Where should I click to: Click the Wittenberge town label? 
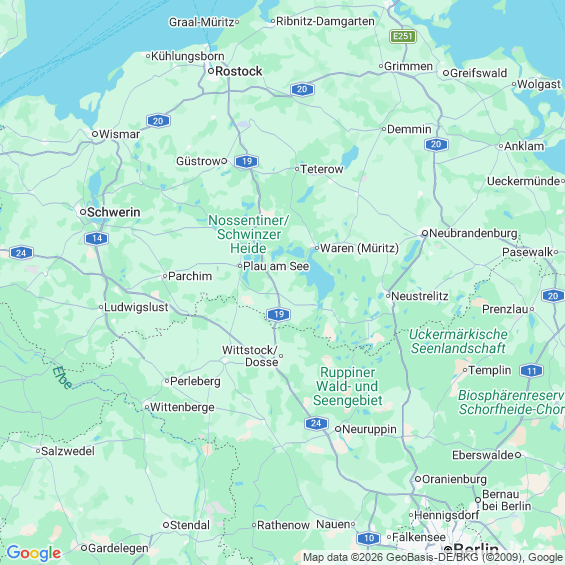tap(182, 407)
